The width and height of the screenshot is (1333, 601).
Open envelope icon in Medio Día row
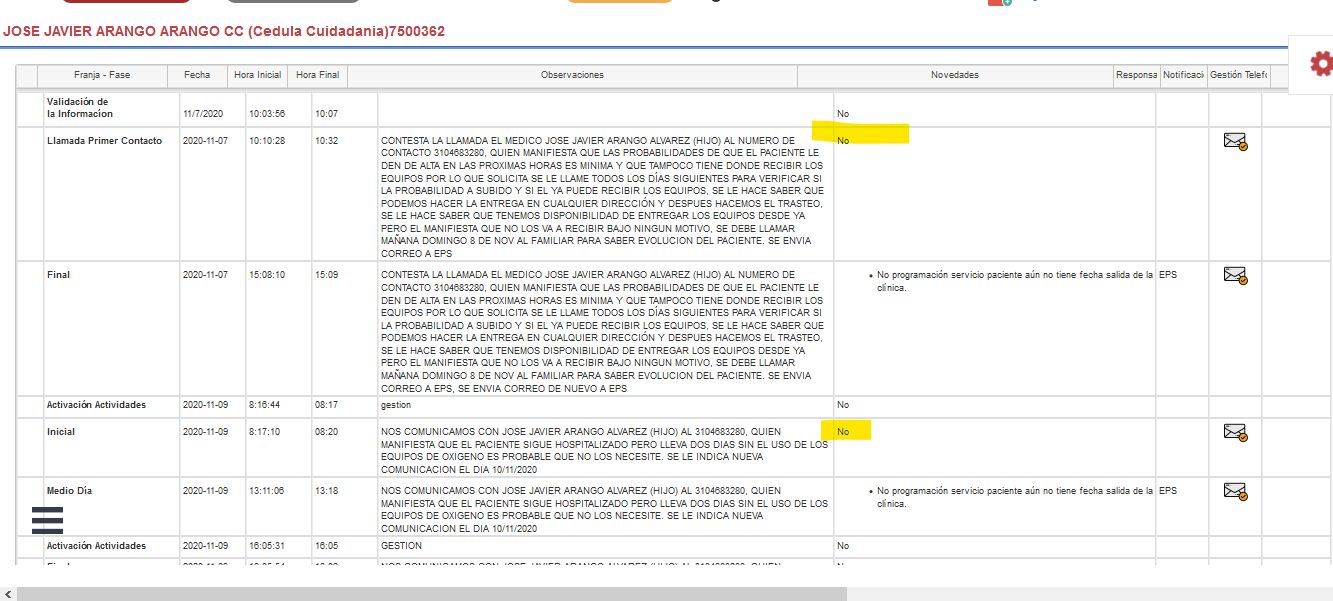[1235, 491]
